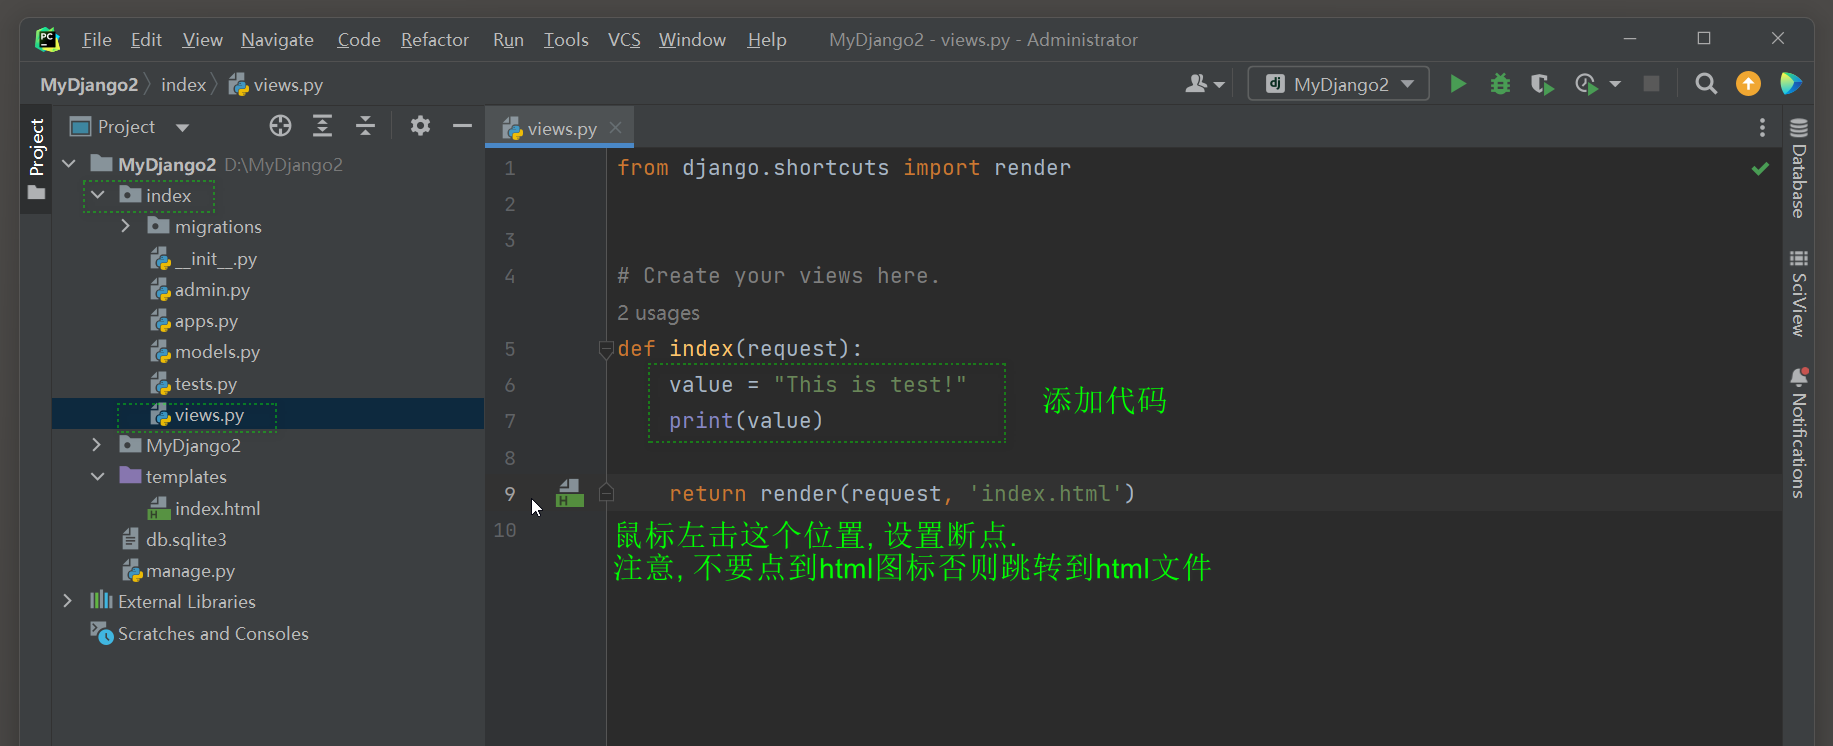Open the Navigate menu

tap(277, 40)
